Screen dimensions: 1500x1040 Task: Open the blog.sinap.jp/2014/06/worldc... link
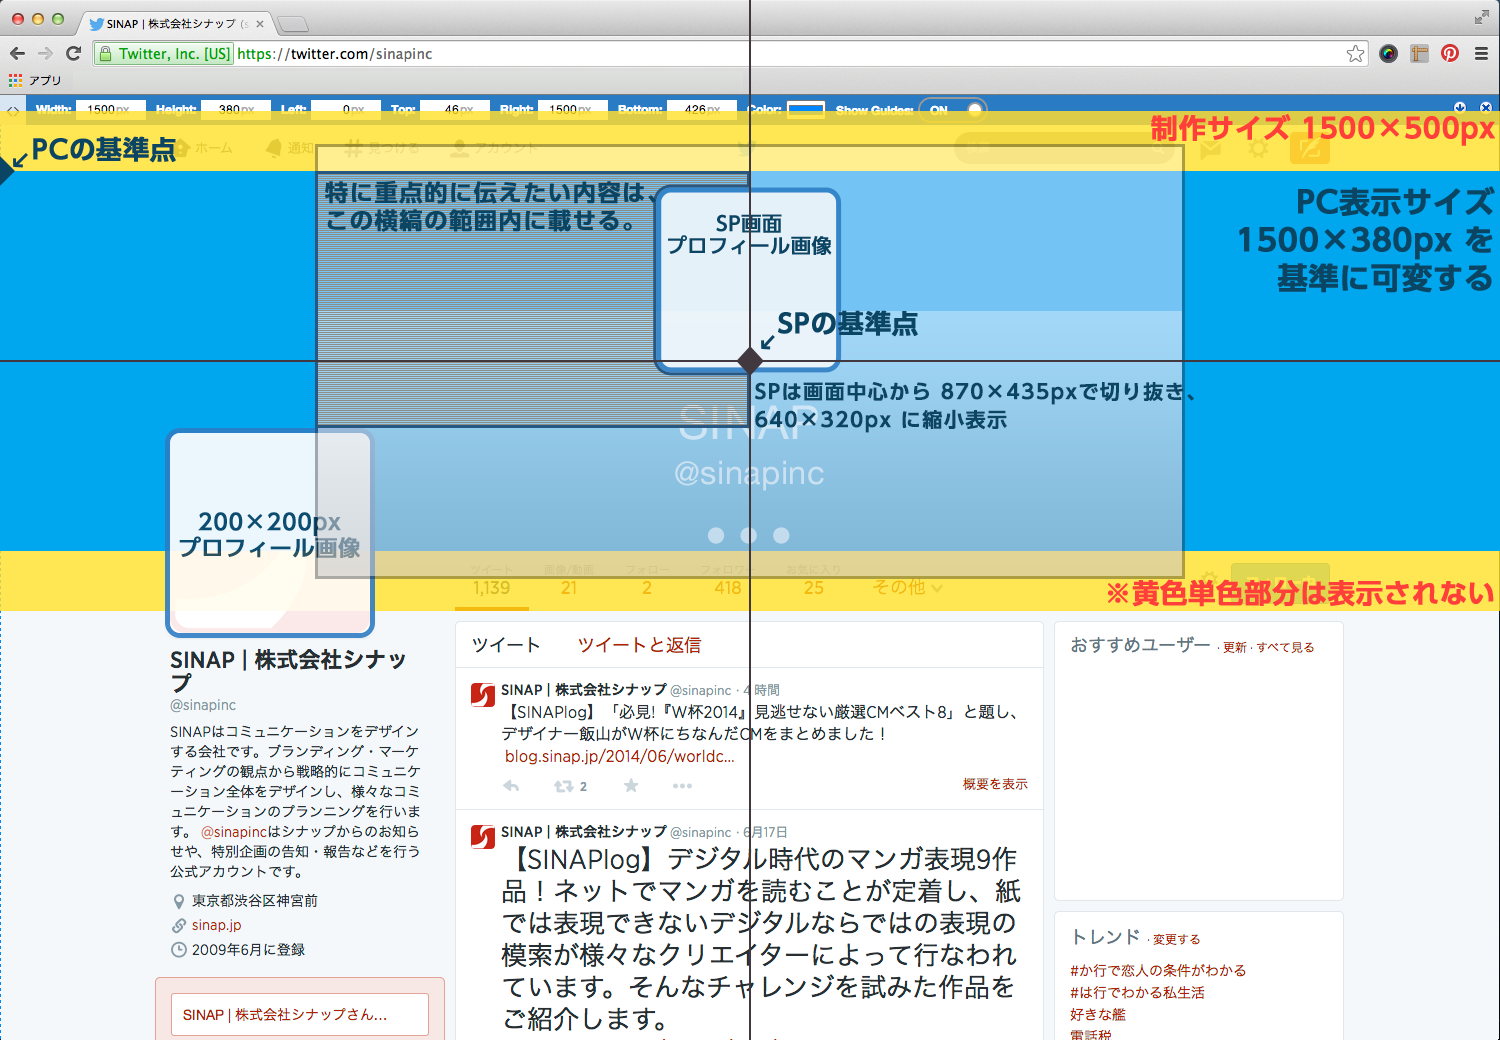(619, 756)
